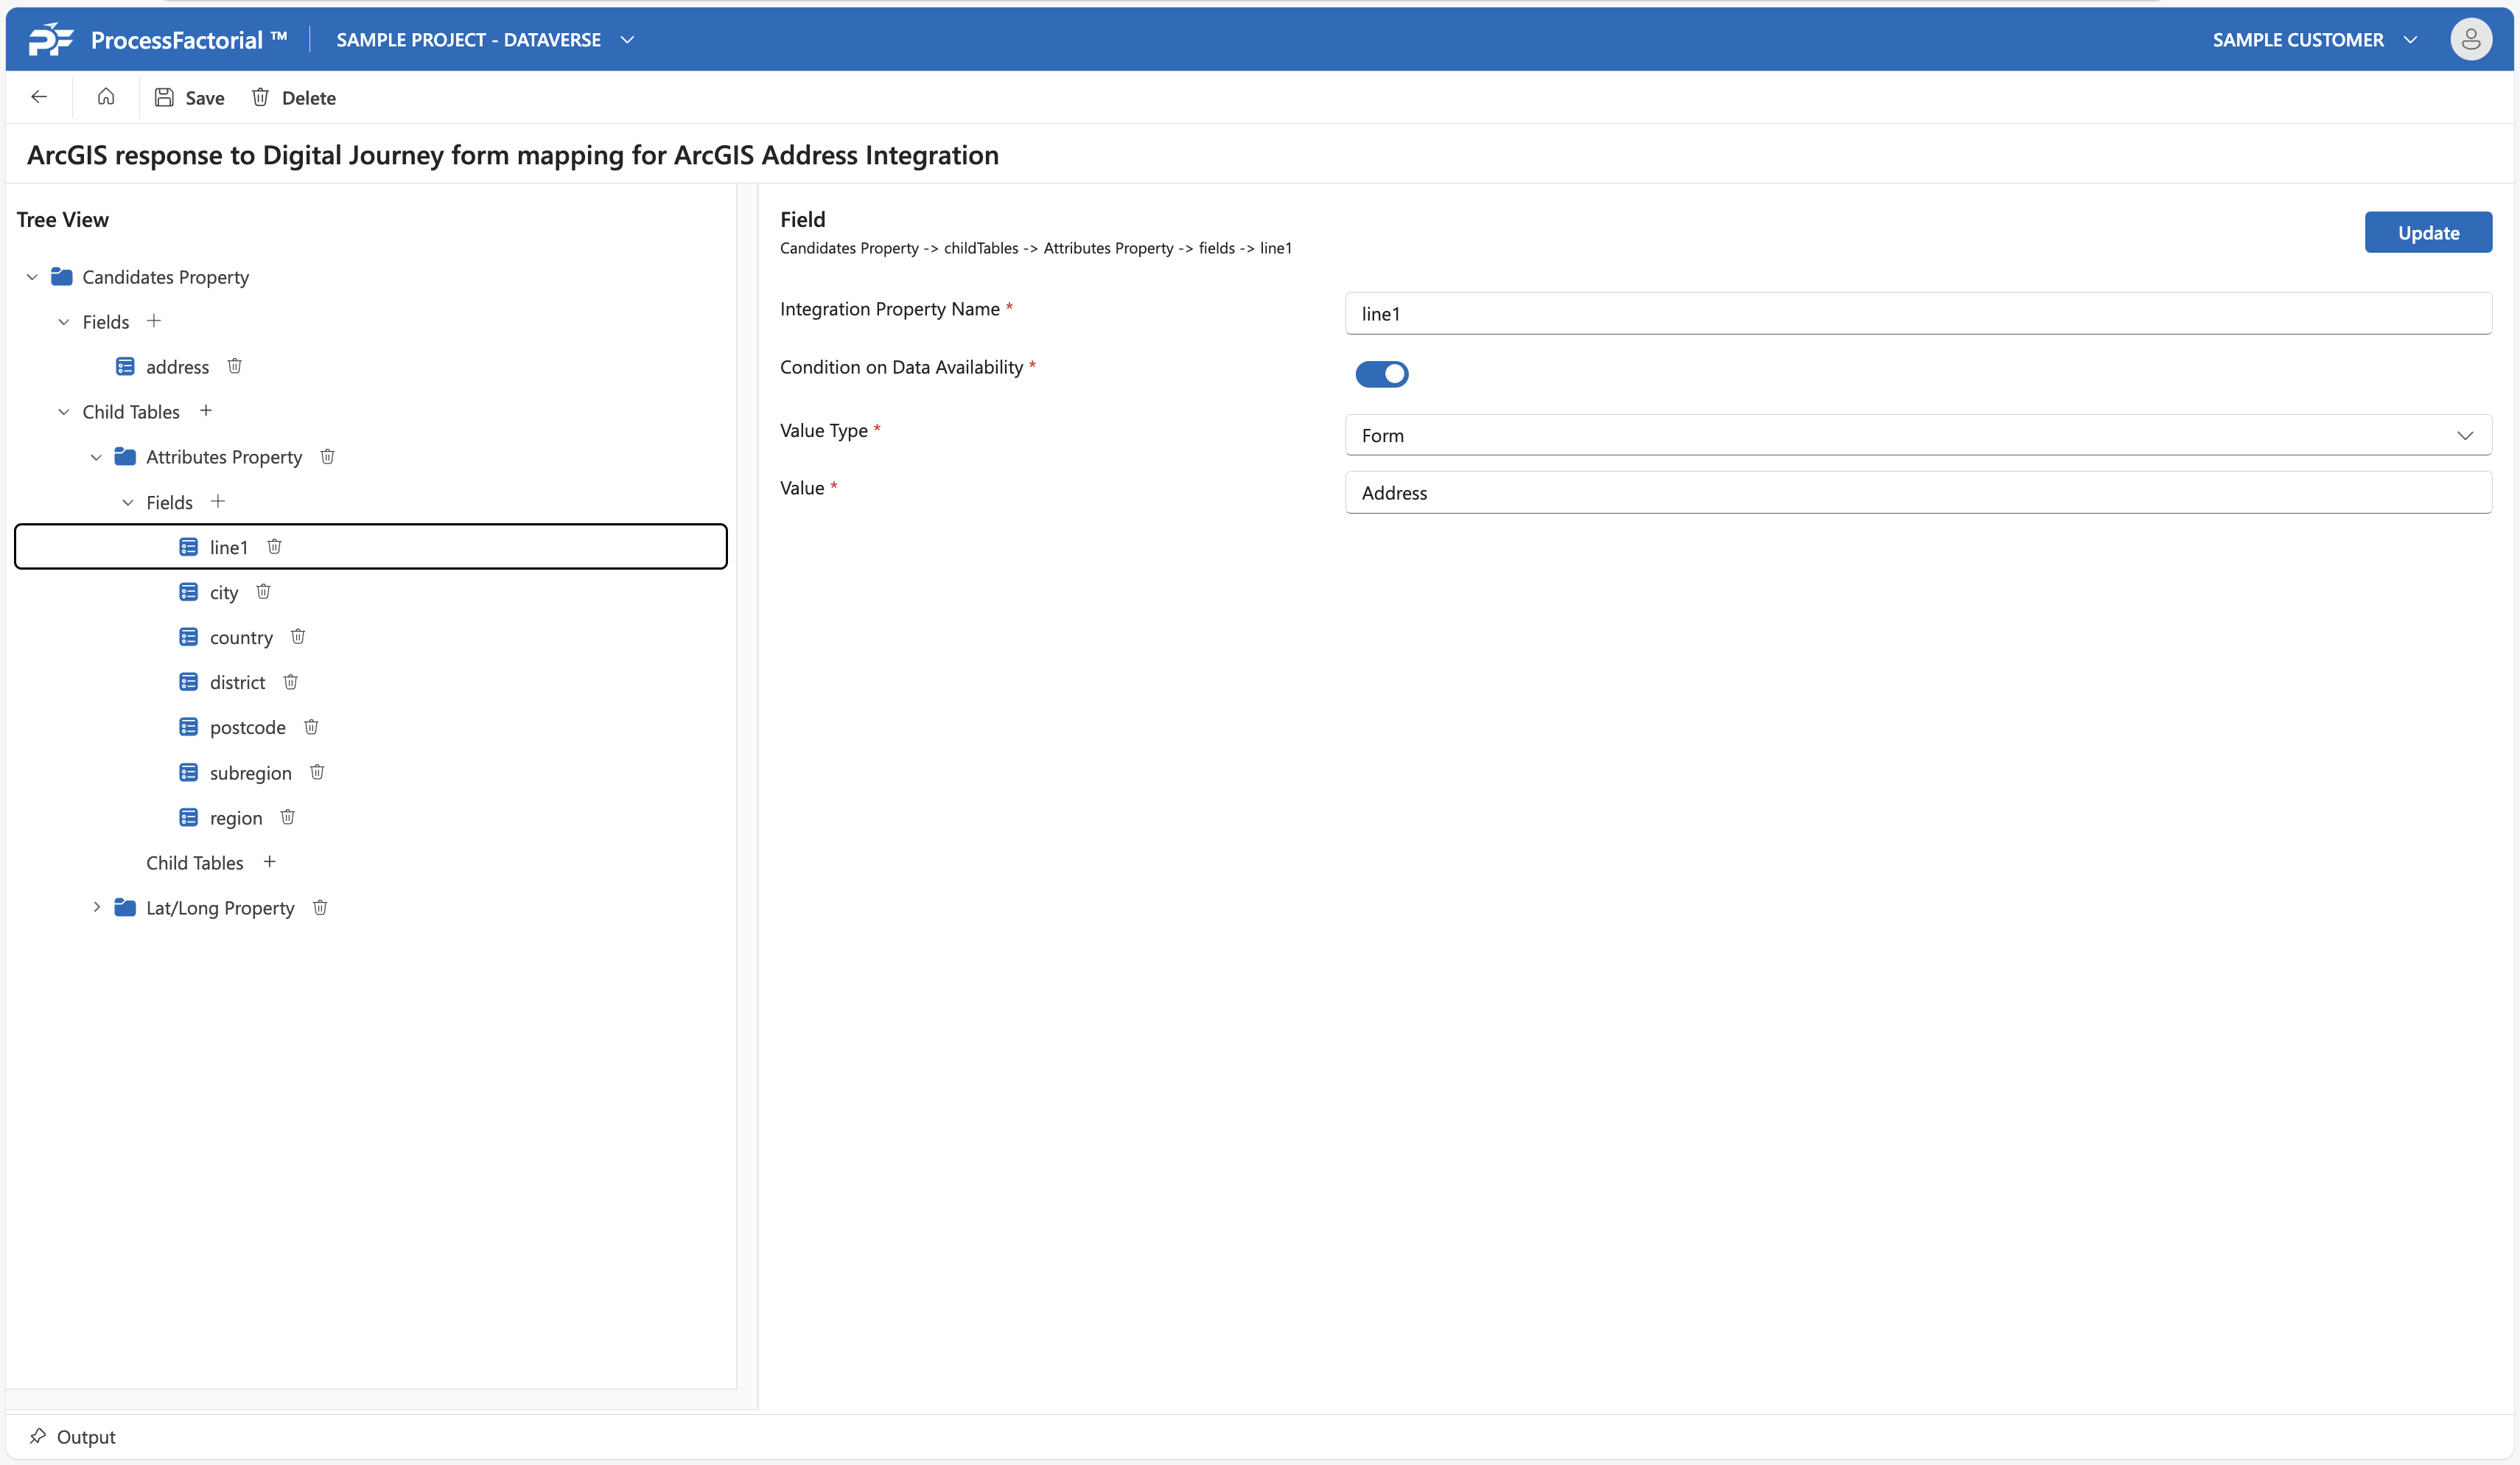
Task: Click the back arrow icon
Action: click(39, 97)
